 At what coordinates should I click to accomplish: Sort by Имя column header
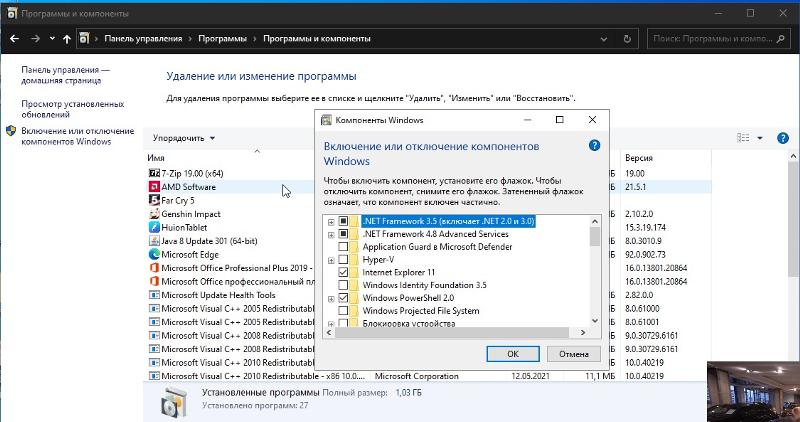[x=156, y=158]
